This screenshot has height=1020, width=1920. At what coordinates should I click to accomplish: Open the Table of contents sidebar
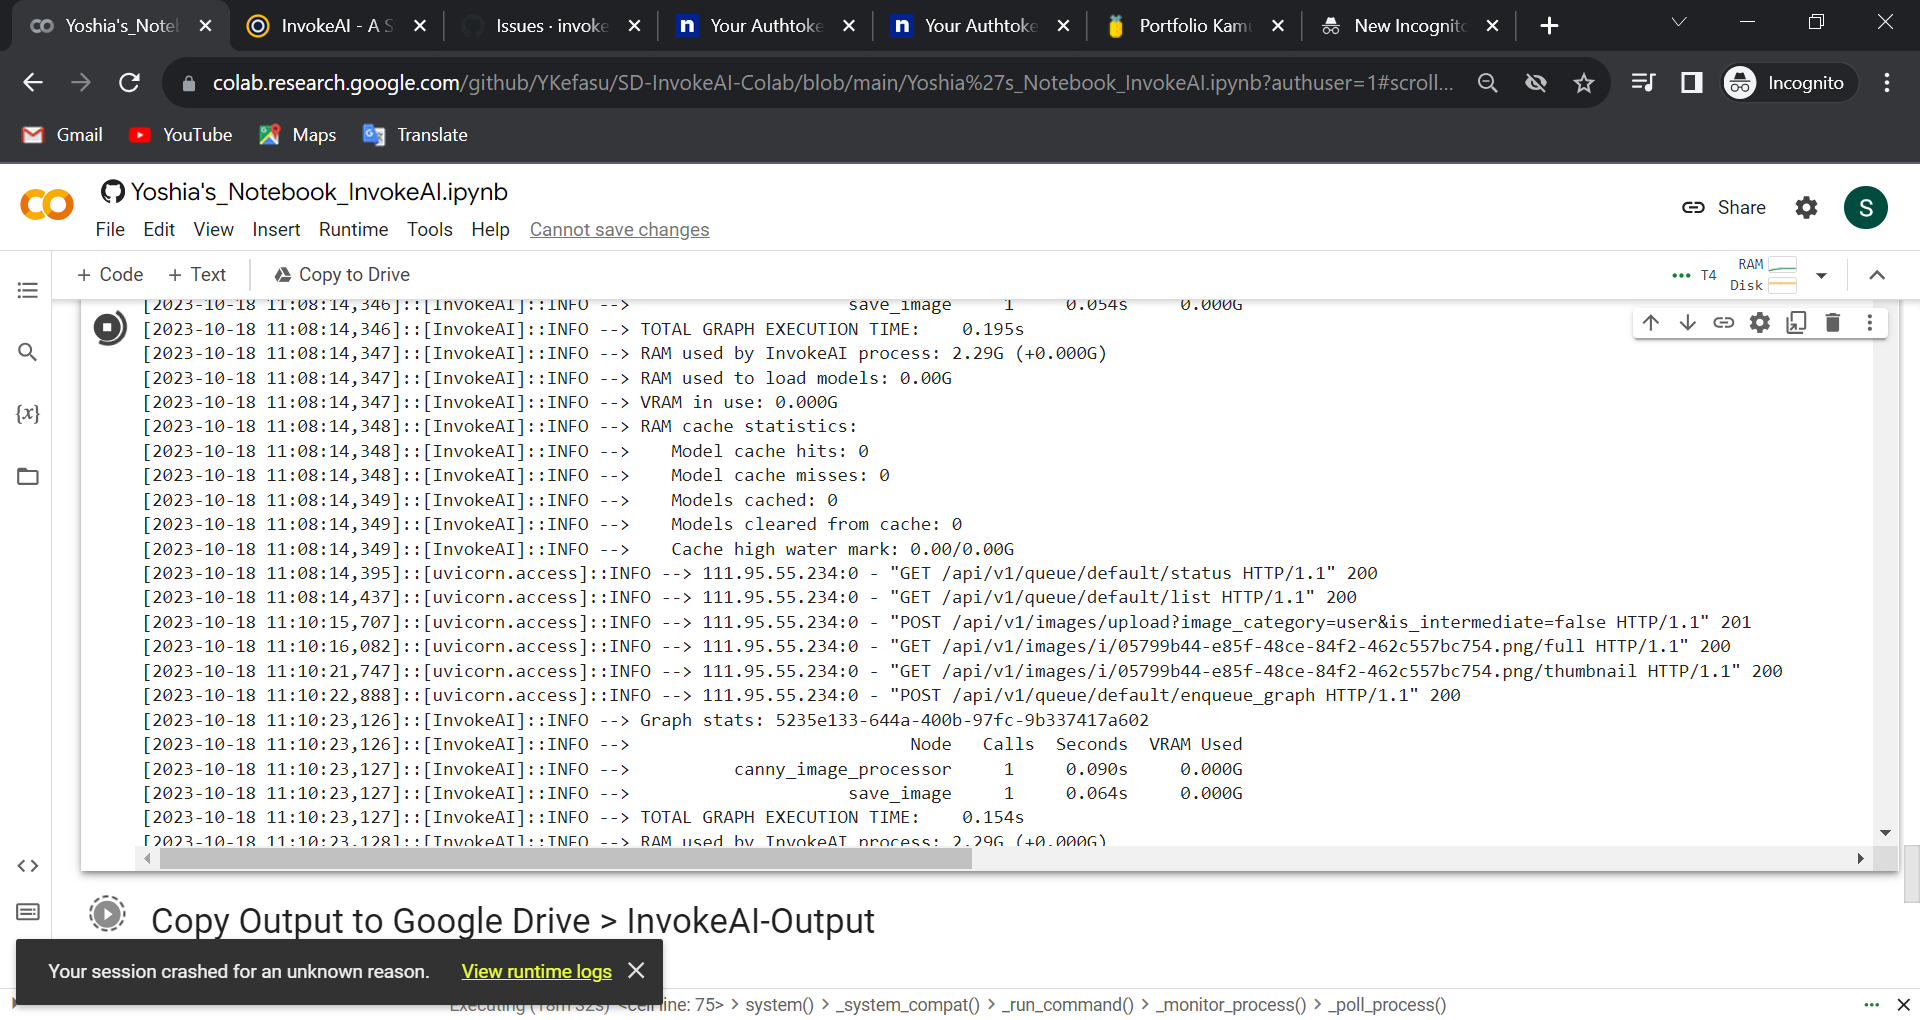(x=27, y=290)
